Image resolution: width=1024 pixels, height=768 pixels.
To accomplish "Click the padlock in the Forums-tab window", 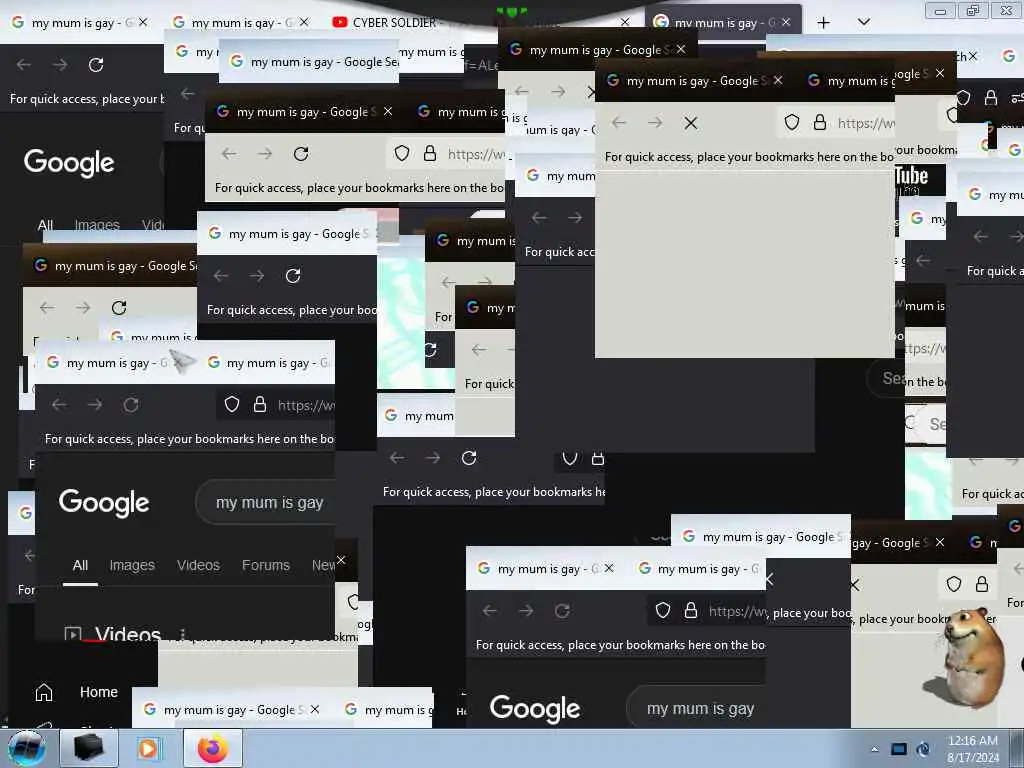I will tap(260, 404).
